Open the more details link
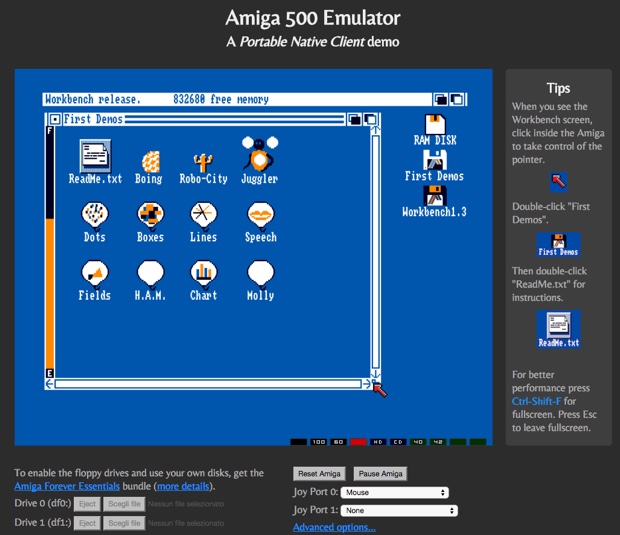This screenshot has width=620, height=535. point(183,486)
